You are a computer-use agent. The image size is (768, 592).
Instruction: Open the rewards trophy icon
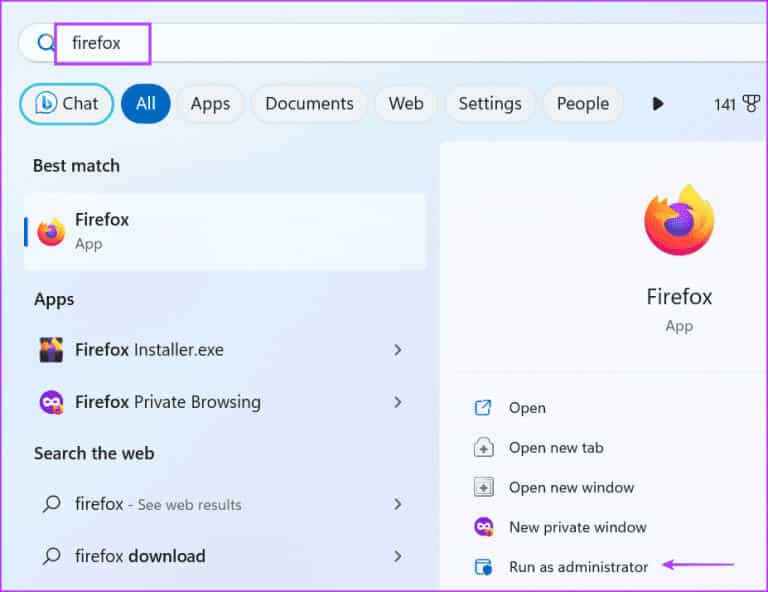coord(751,104)
